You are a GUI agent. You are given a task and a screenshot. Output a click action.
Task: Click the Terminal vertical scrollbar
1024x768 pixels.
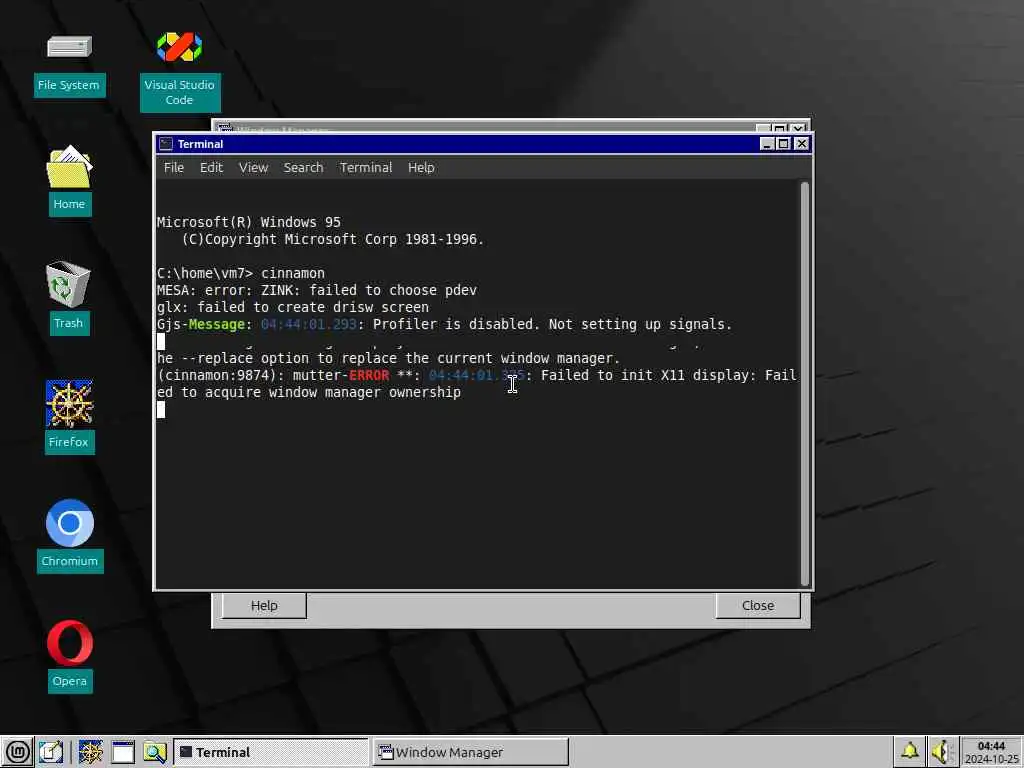tap(805, 384)
